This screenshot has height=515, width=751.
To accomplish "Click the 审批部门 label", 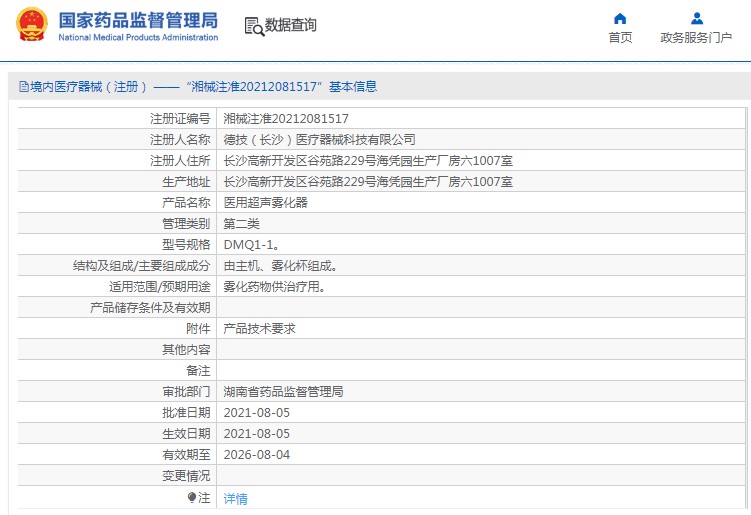I will 186,392.
